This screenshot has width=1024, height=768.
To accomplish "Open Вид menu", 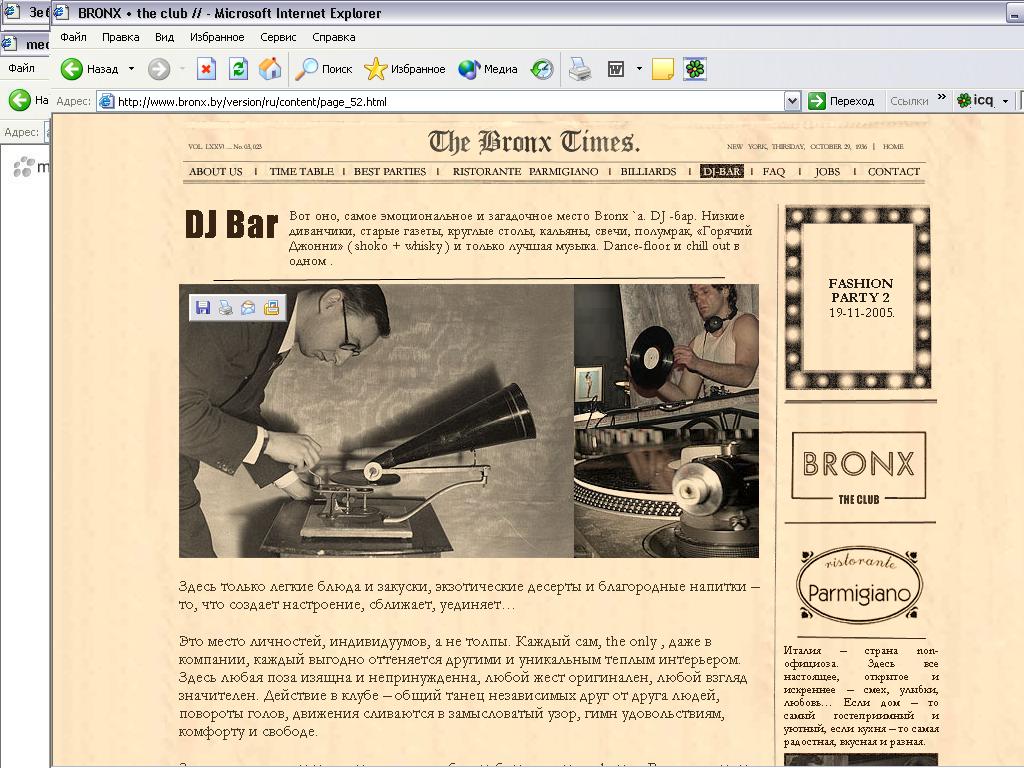I will click(x=165, y=37).
